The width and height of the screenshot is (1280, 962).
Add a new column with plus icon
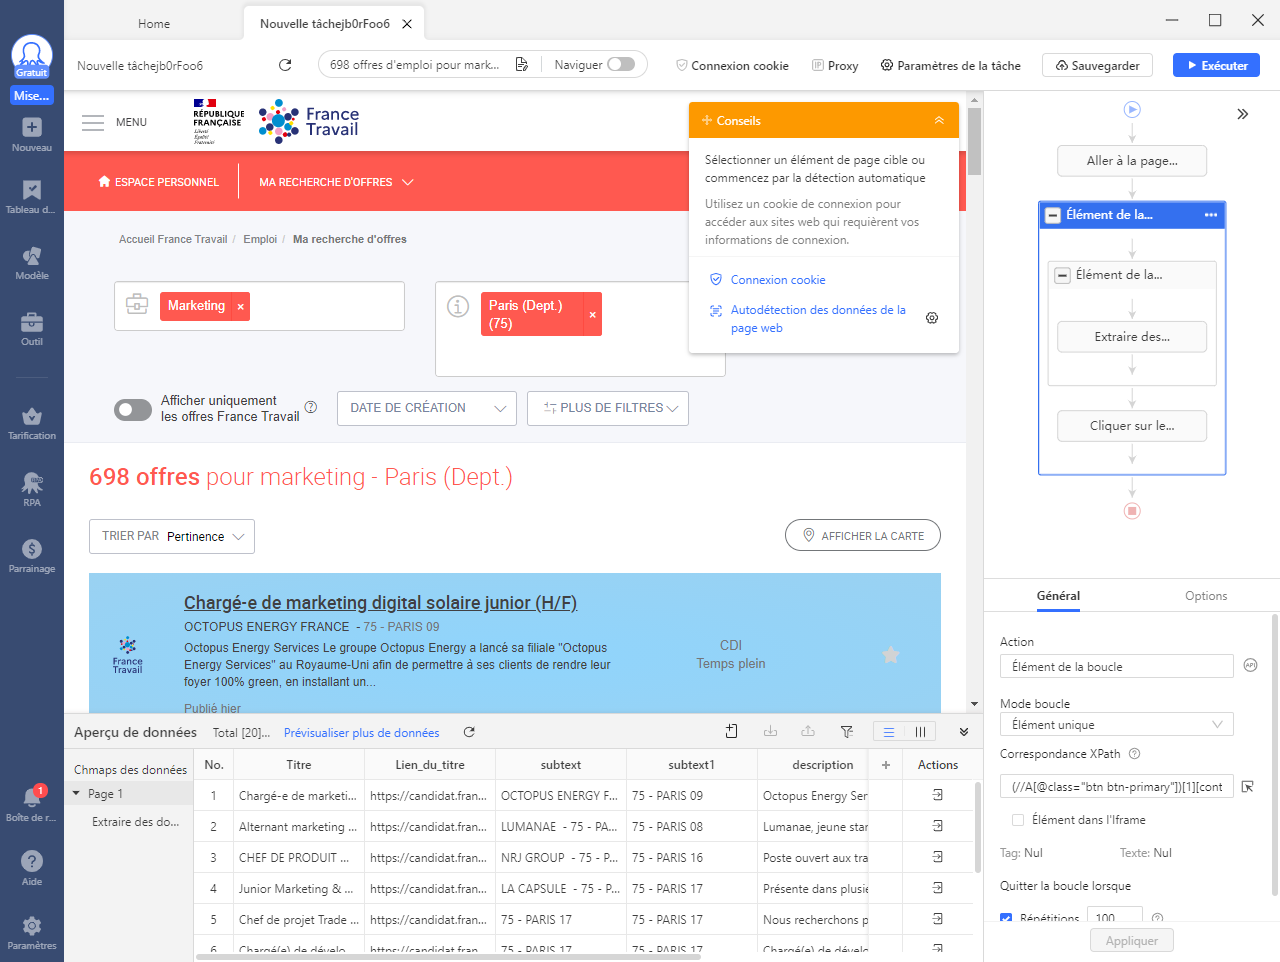tap(886, 765)
